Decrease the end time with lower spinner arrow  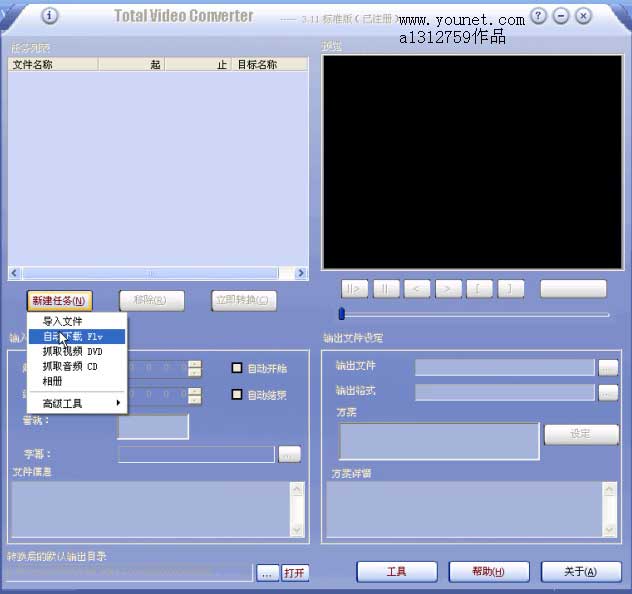[x=195, y=399]
